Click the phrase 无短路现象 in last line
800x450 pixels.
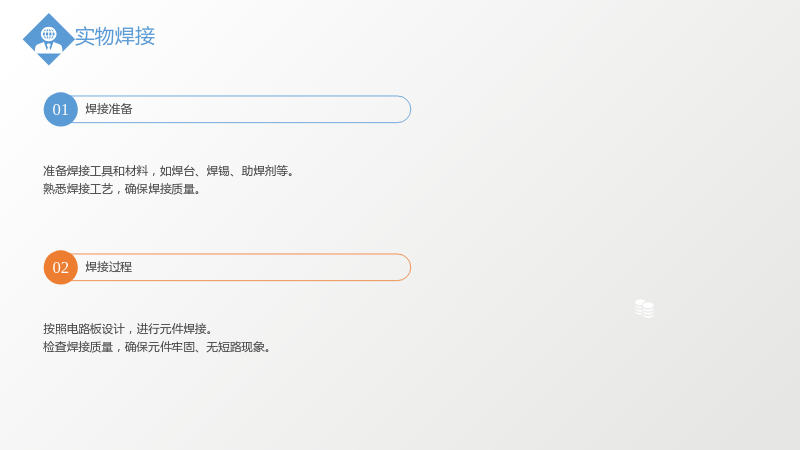click(x=236, y=347)
